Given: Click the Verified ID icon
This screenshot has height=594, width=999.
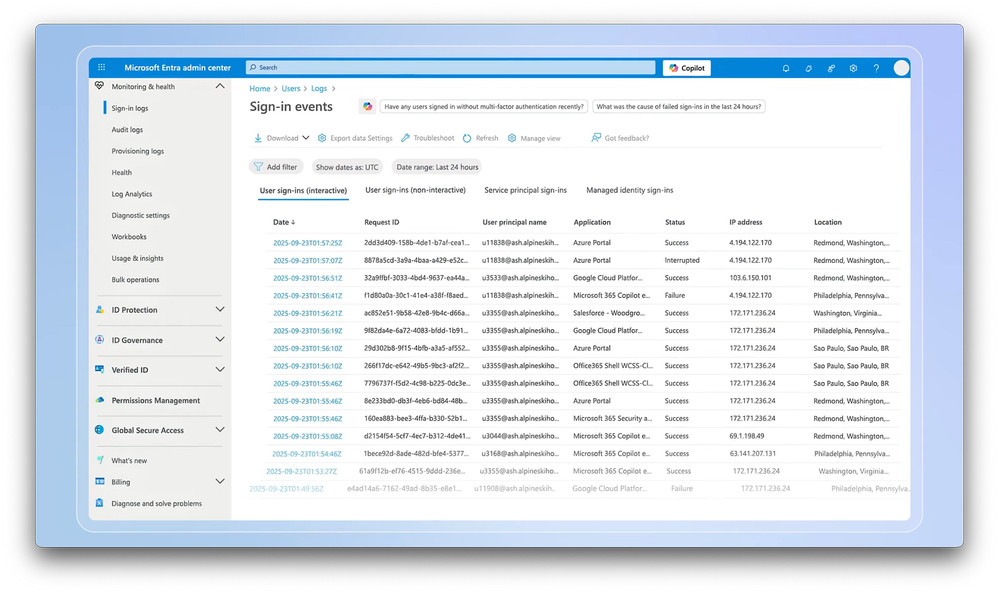Looking at the screenshot, I should (x=99, y=369).
